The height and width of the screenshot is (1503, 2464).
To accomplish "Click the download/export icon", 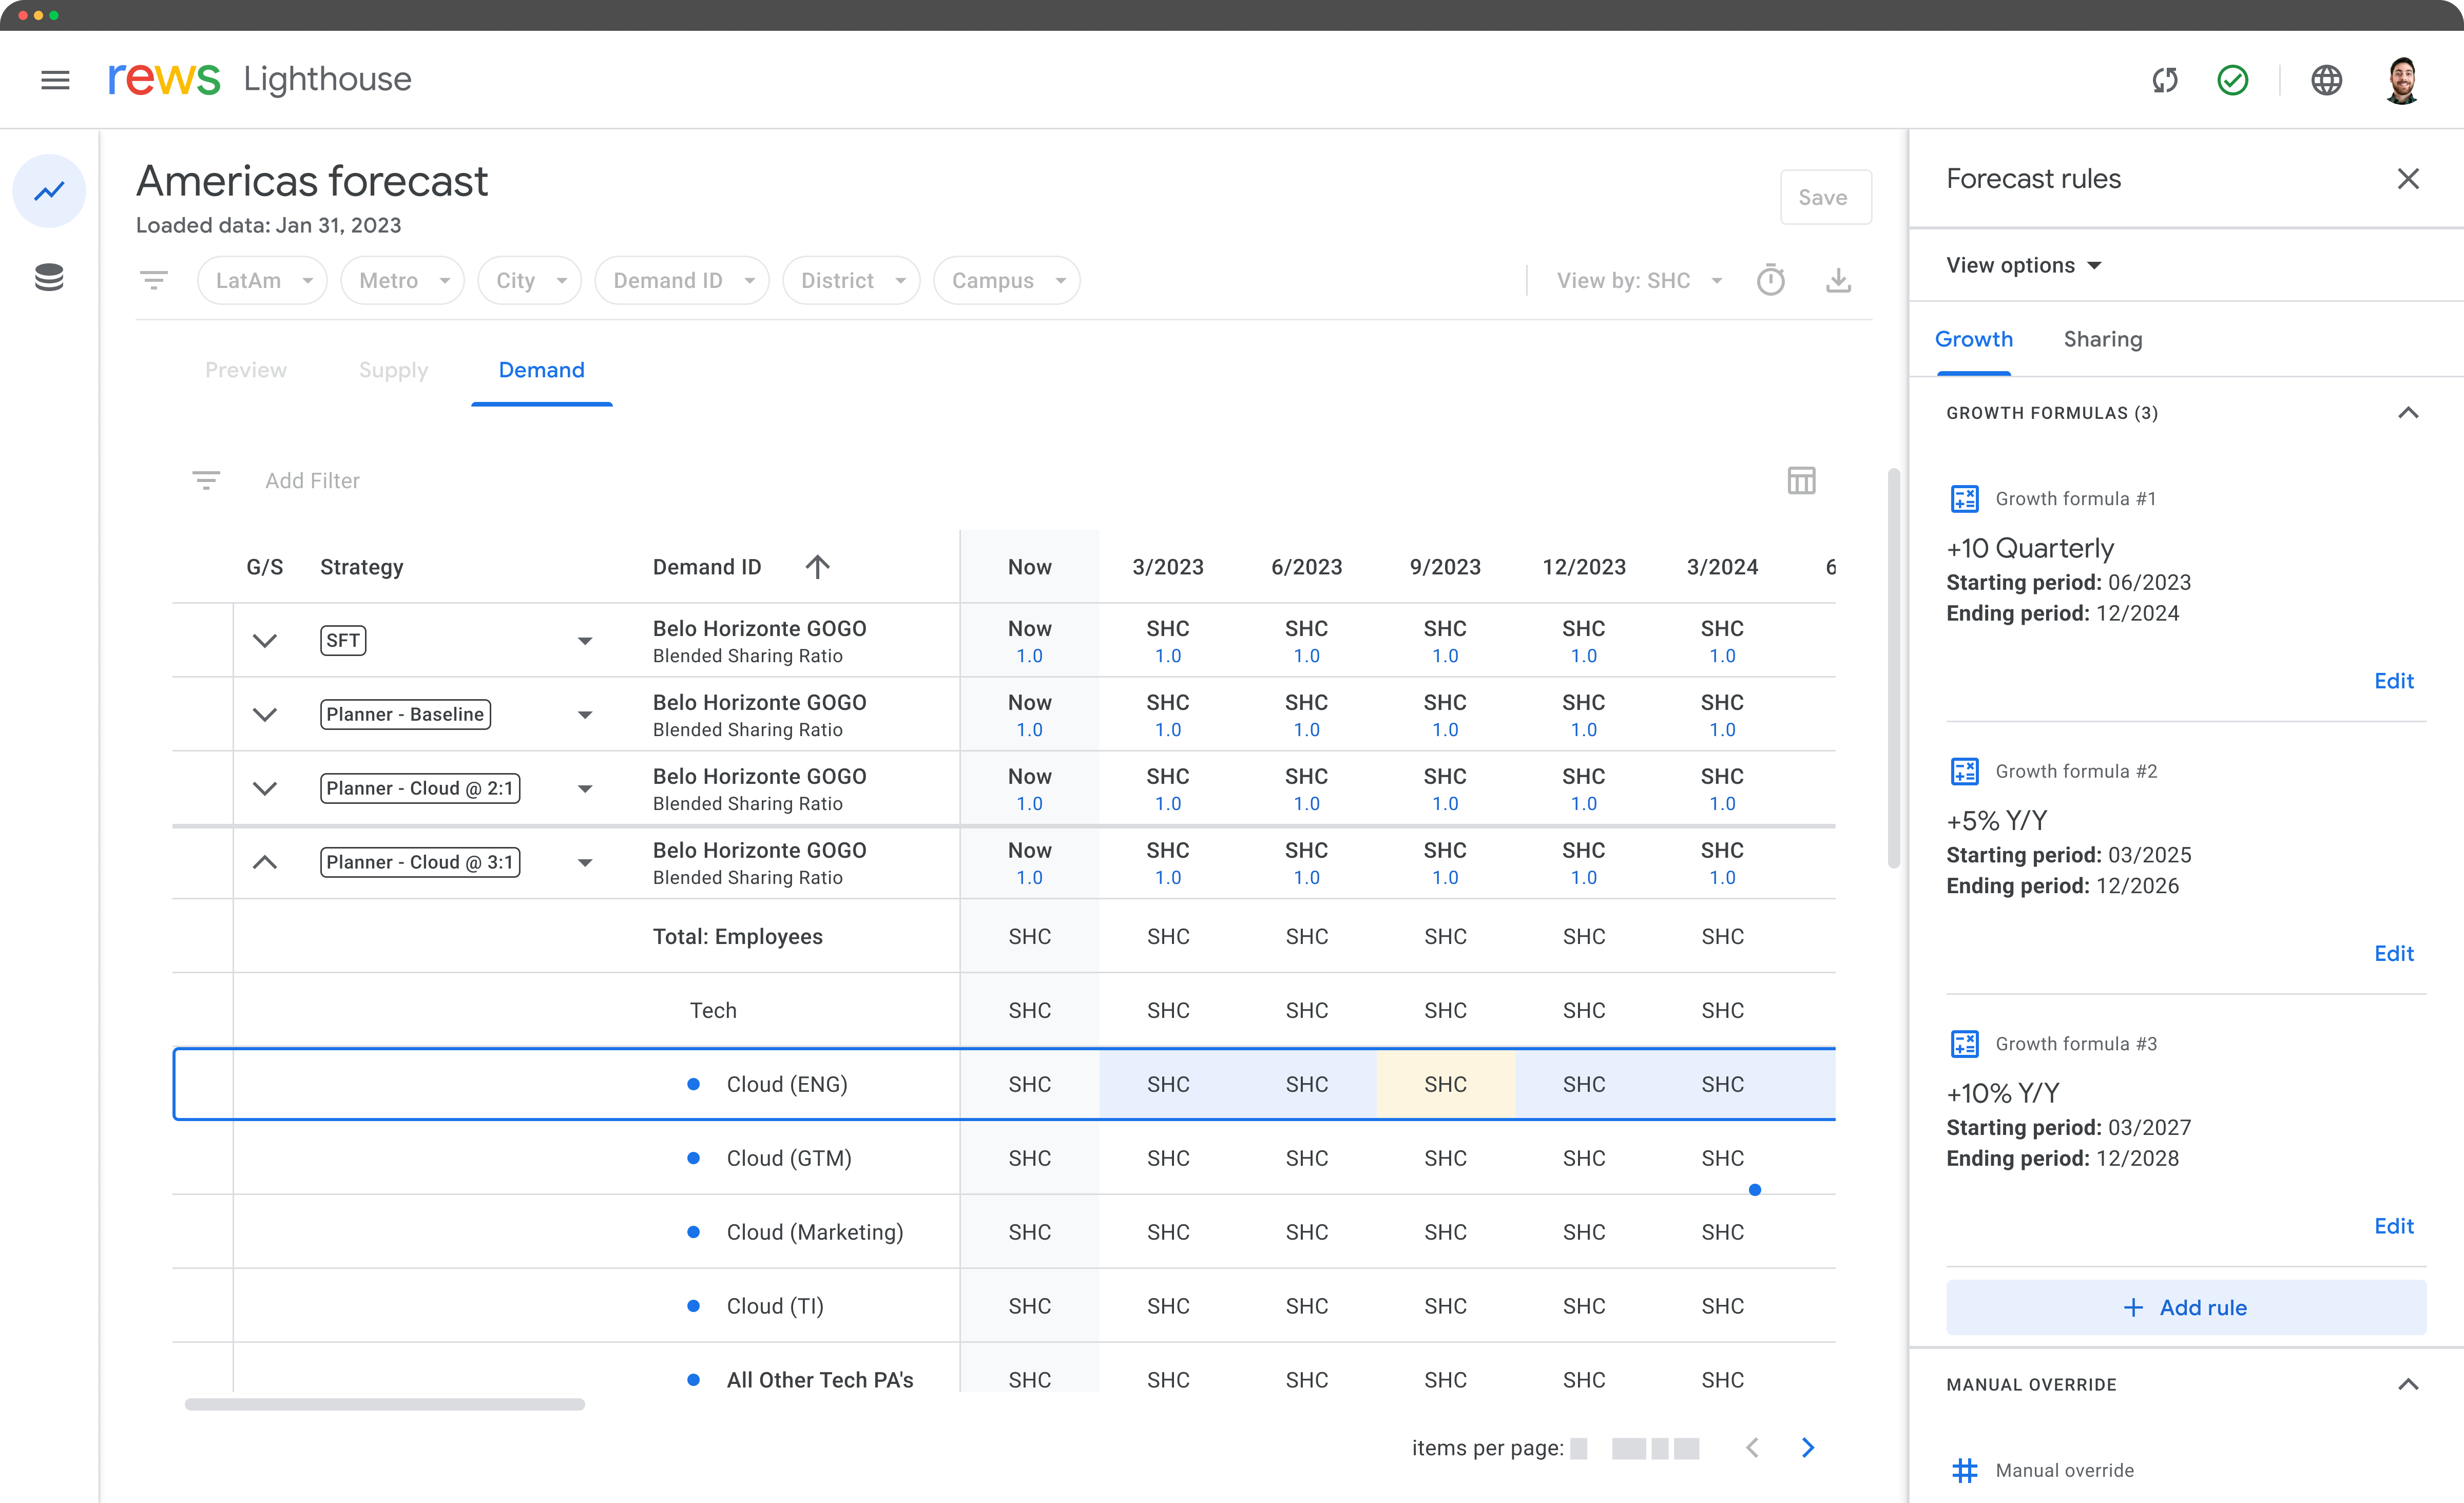I will tap(1837, 280).
